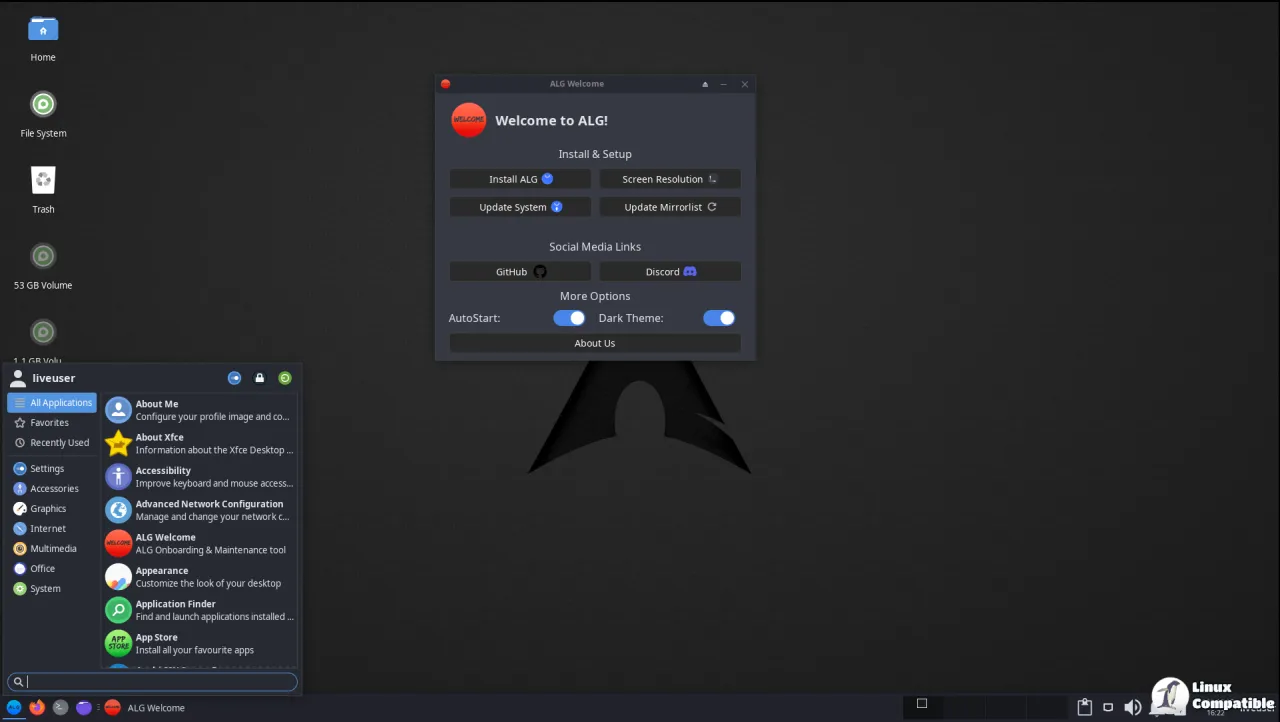Click the volume speaker tray icon
The width and height of the screenshot is (1280, 722).
coord(1132,707)
